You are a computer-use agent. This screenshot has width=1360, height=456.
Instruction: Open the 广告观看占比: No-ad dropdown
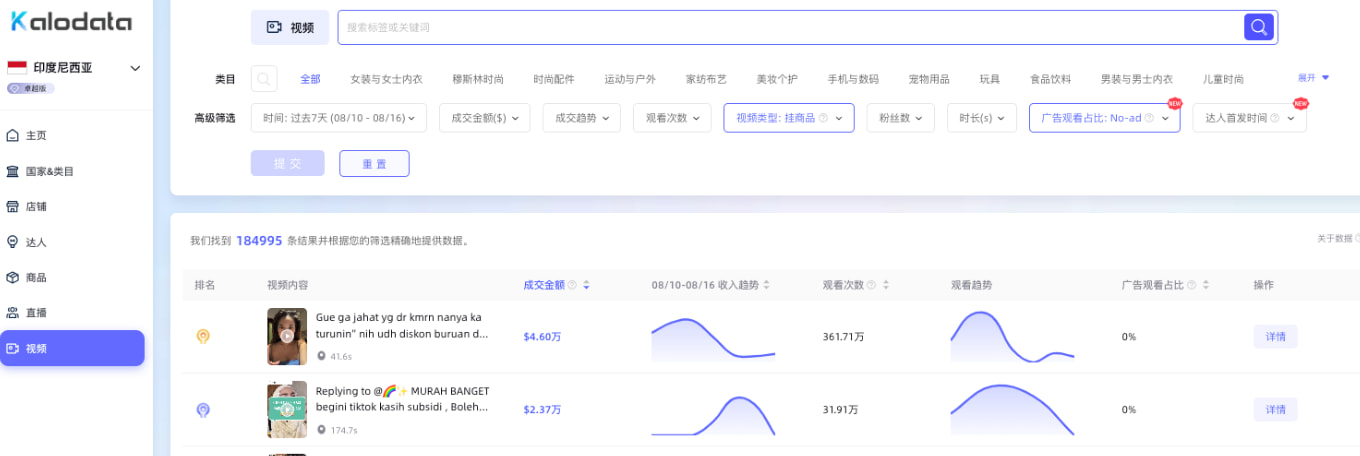[x=1105, y=118]
